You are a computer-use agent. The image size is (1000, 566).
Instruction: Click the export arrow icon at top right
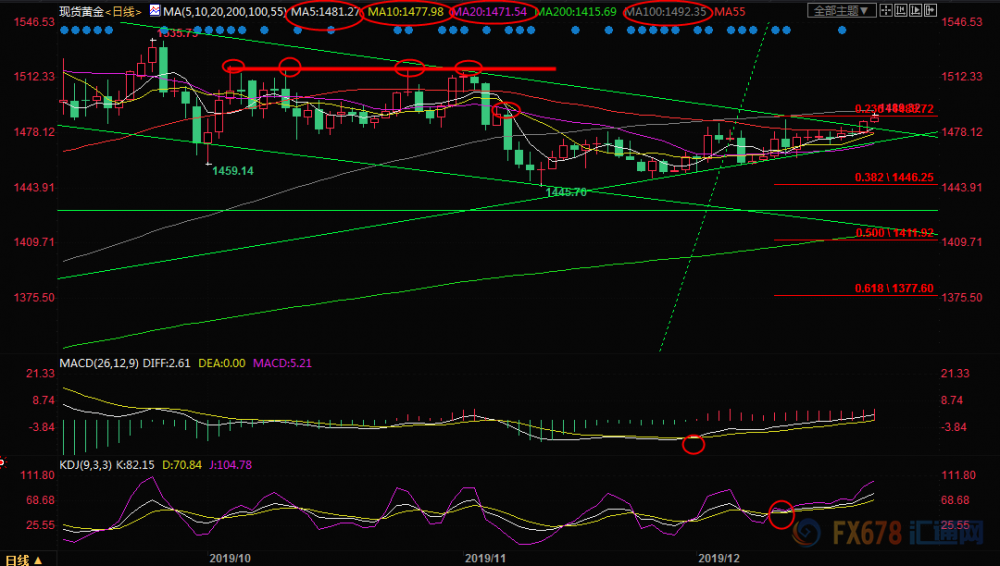coord(930,10)
